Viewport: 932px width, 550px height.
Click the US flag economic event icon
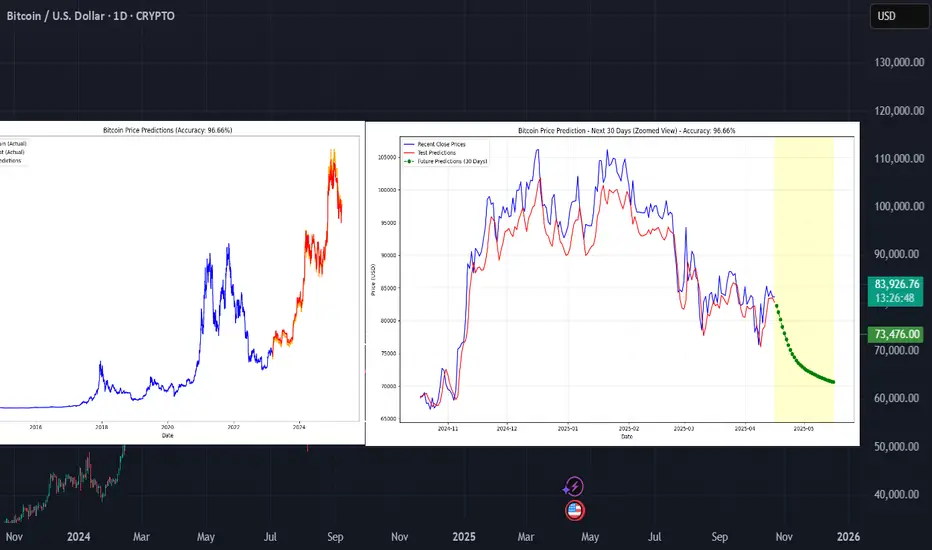tap(574, 510)
